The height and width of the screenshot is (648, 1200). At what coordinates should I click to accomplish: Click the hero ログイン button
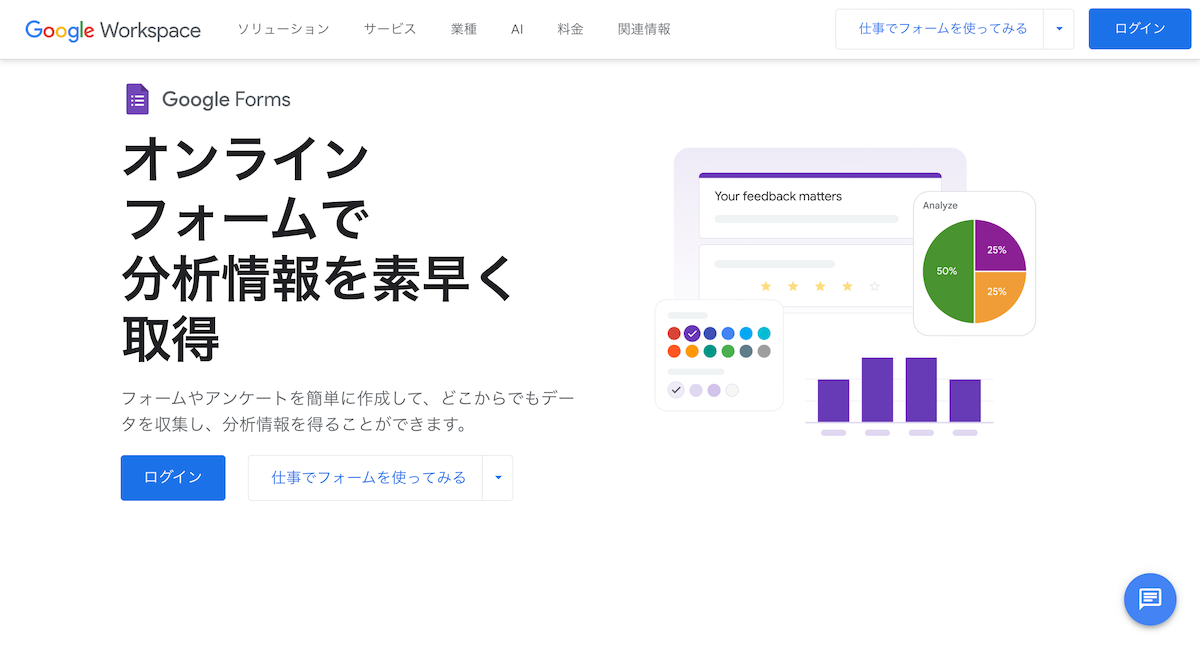[173, 478]
